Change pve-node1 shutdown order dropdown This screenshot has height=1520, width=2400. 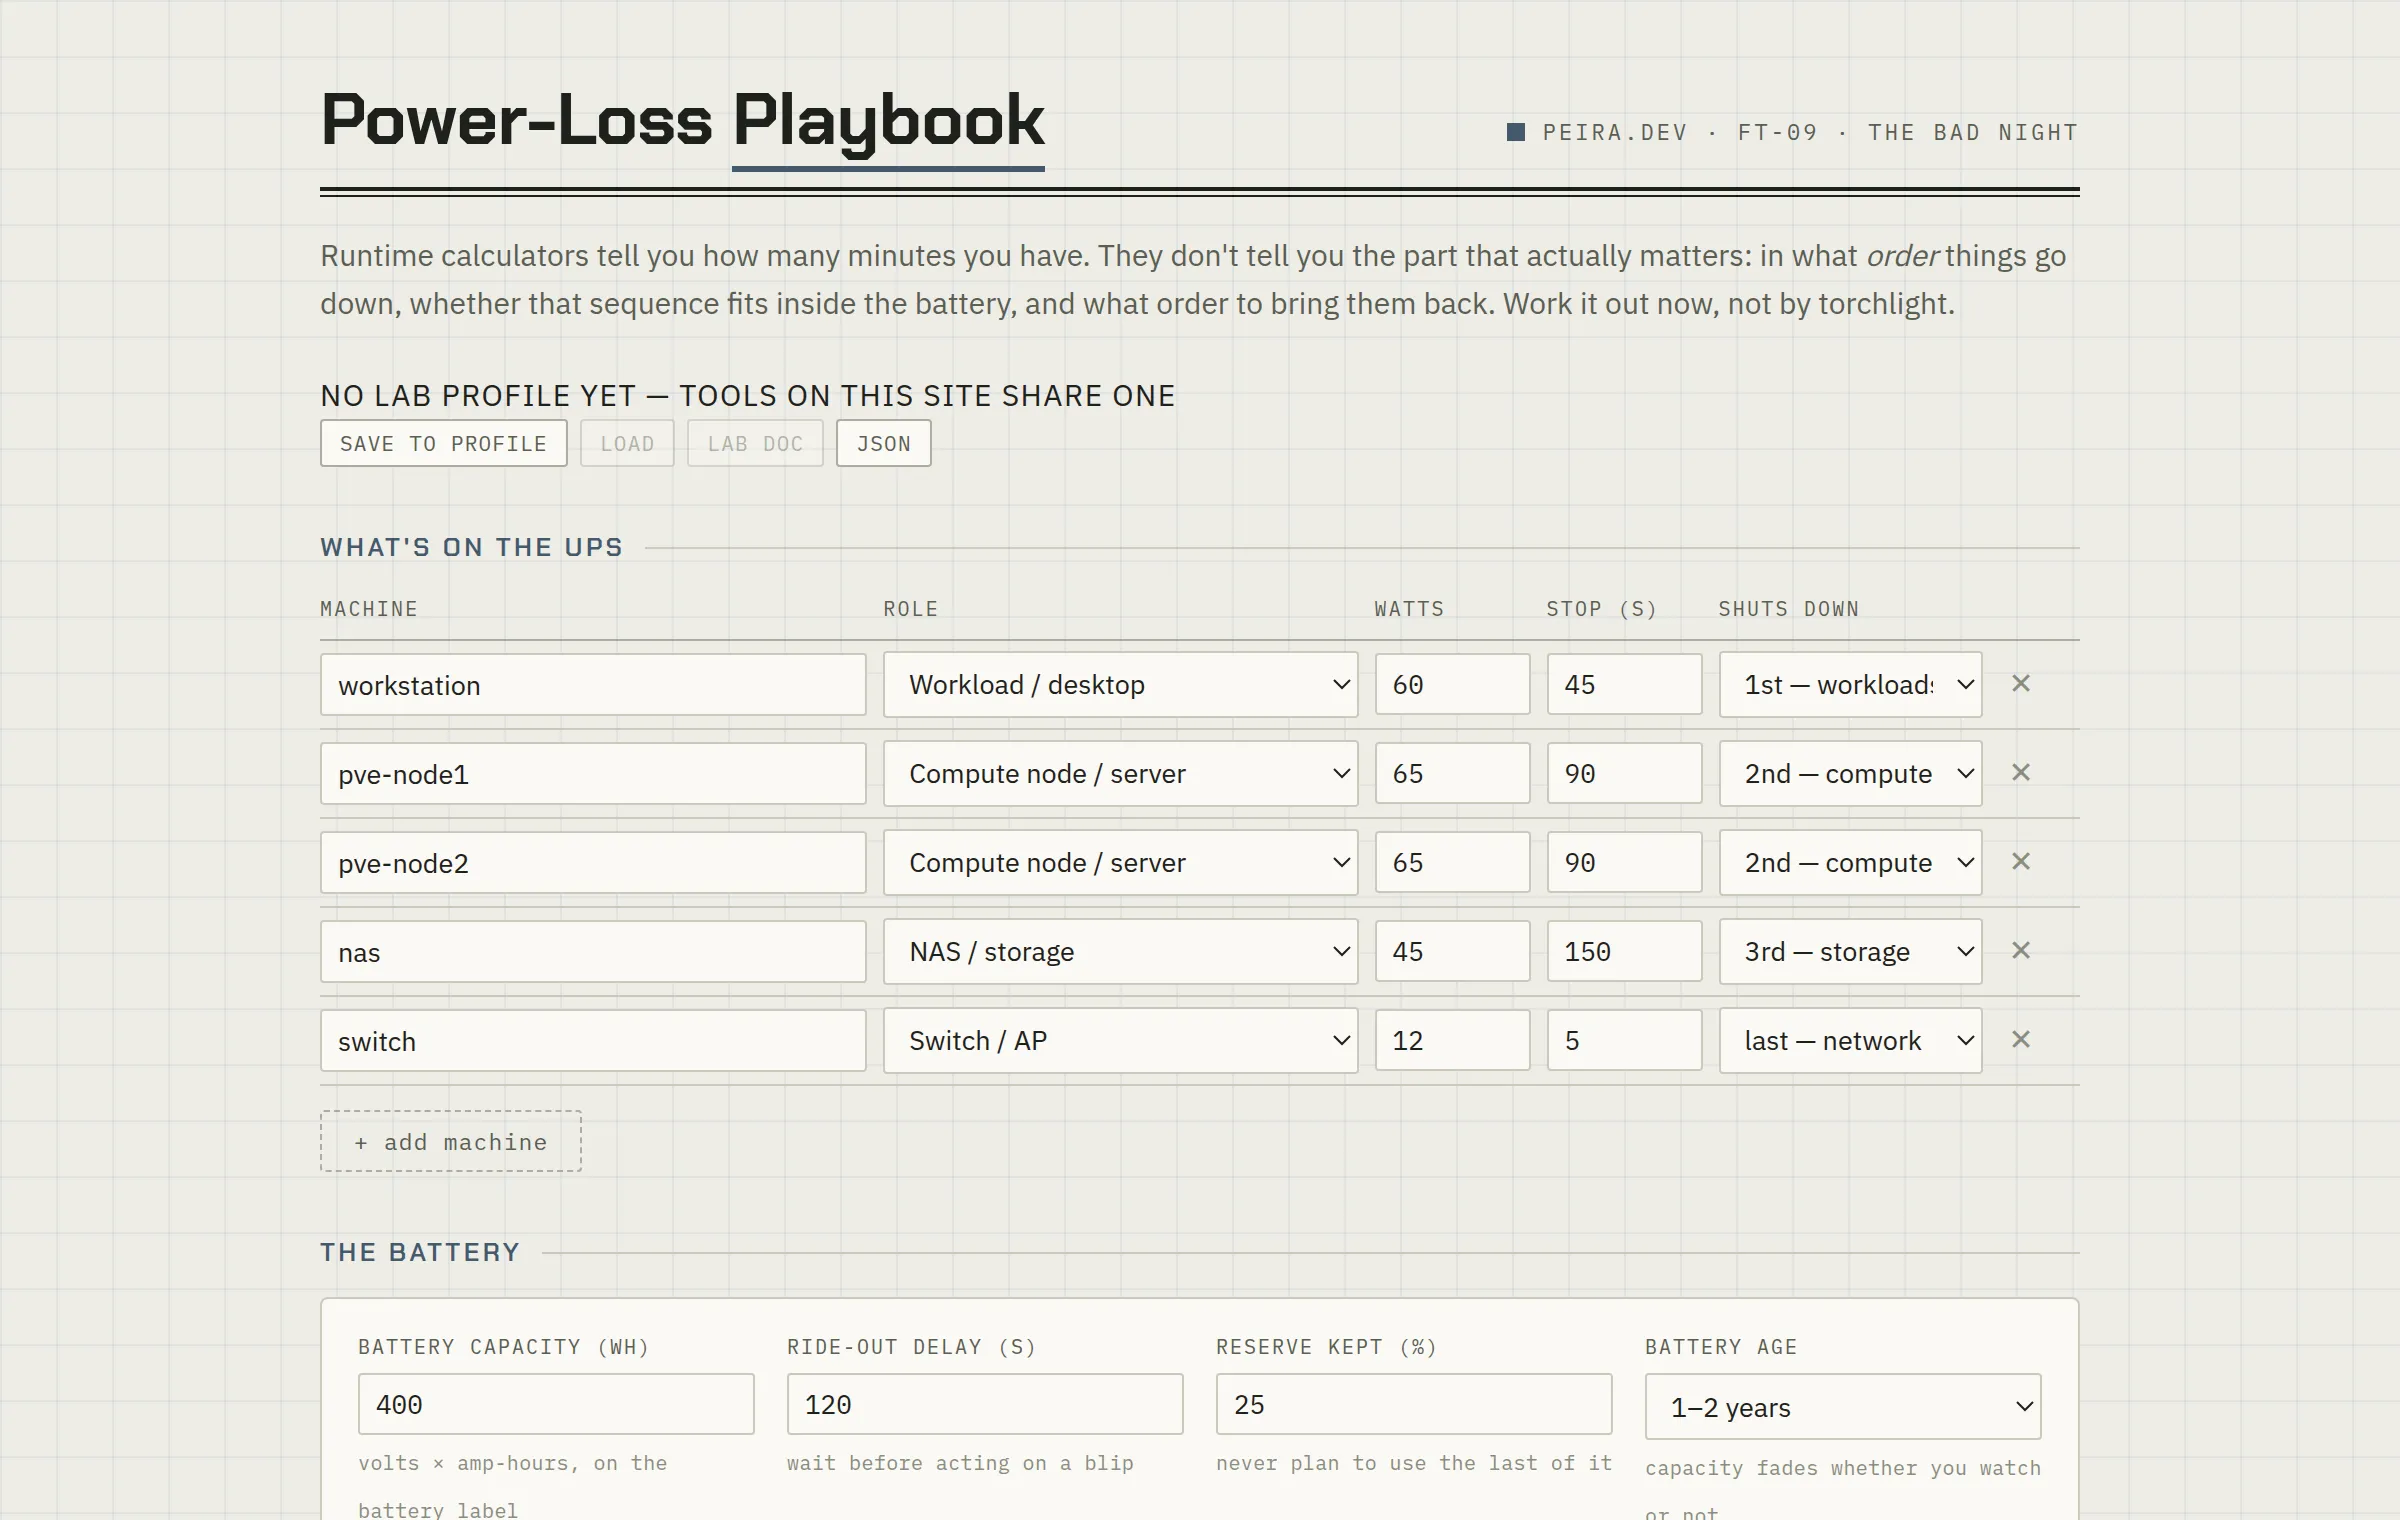pyautogui.click(x=1850, y=774)
